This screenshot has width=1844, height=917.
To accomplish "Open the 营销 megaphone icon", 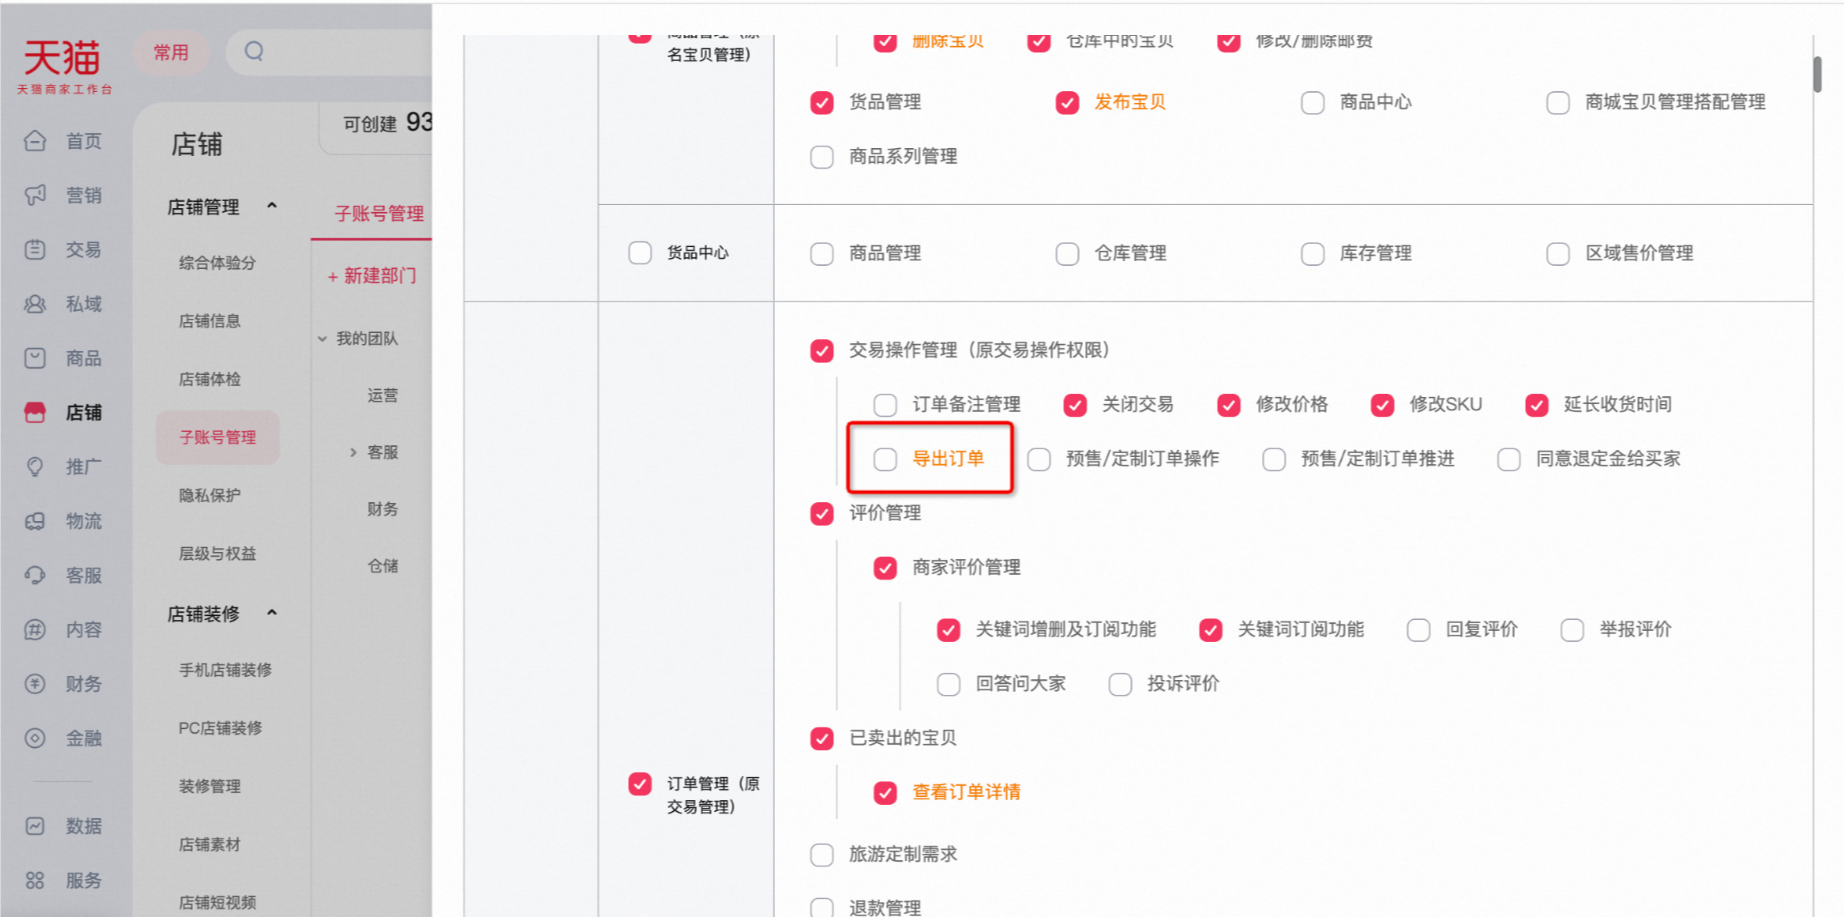I will pos(35,195).
